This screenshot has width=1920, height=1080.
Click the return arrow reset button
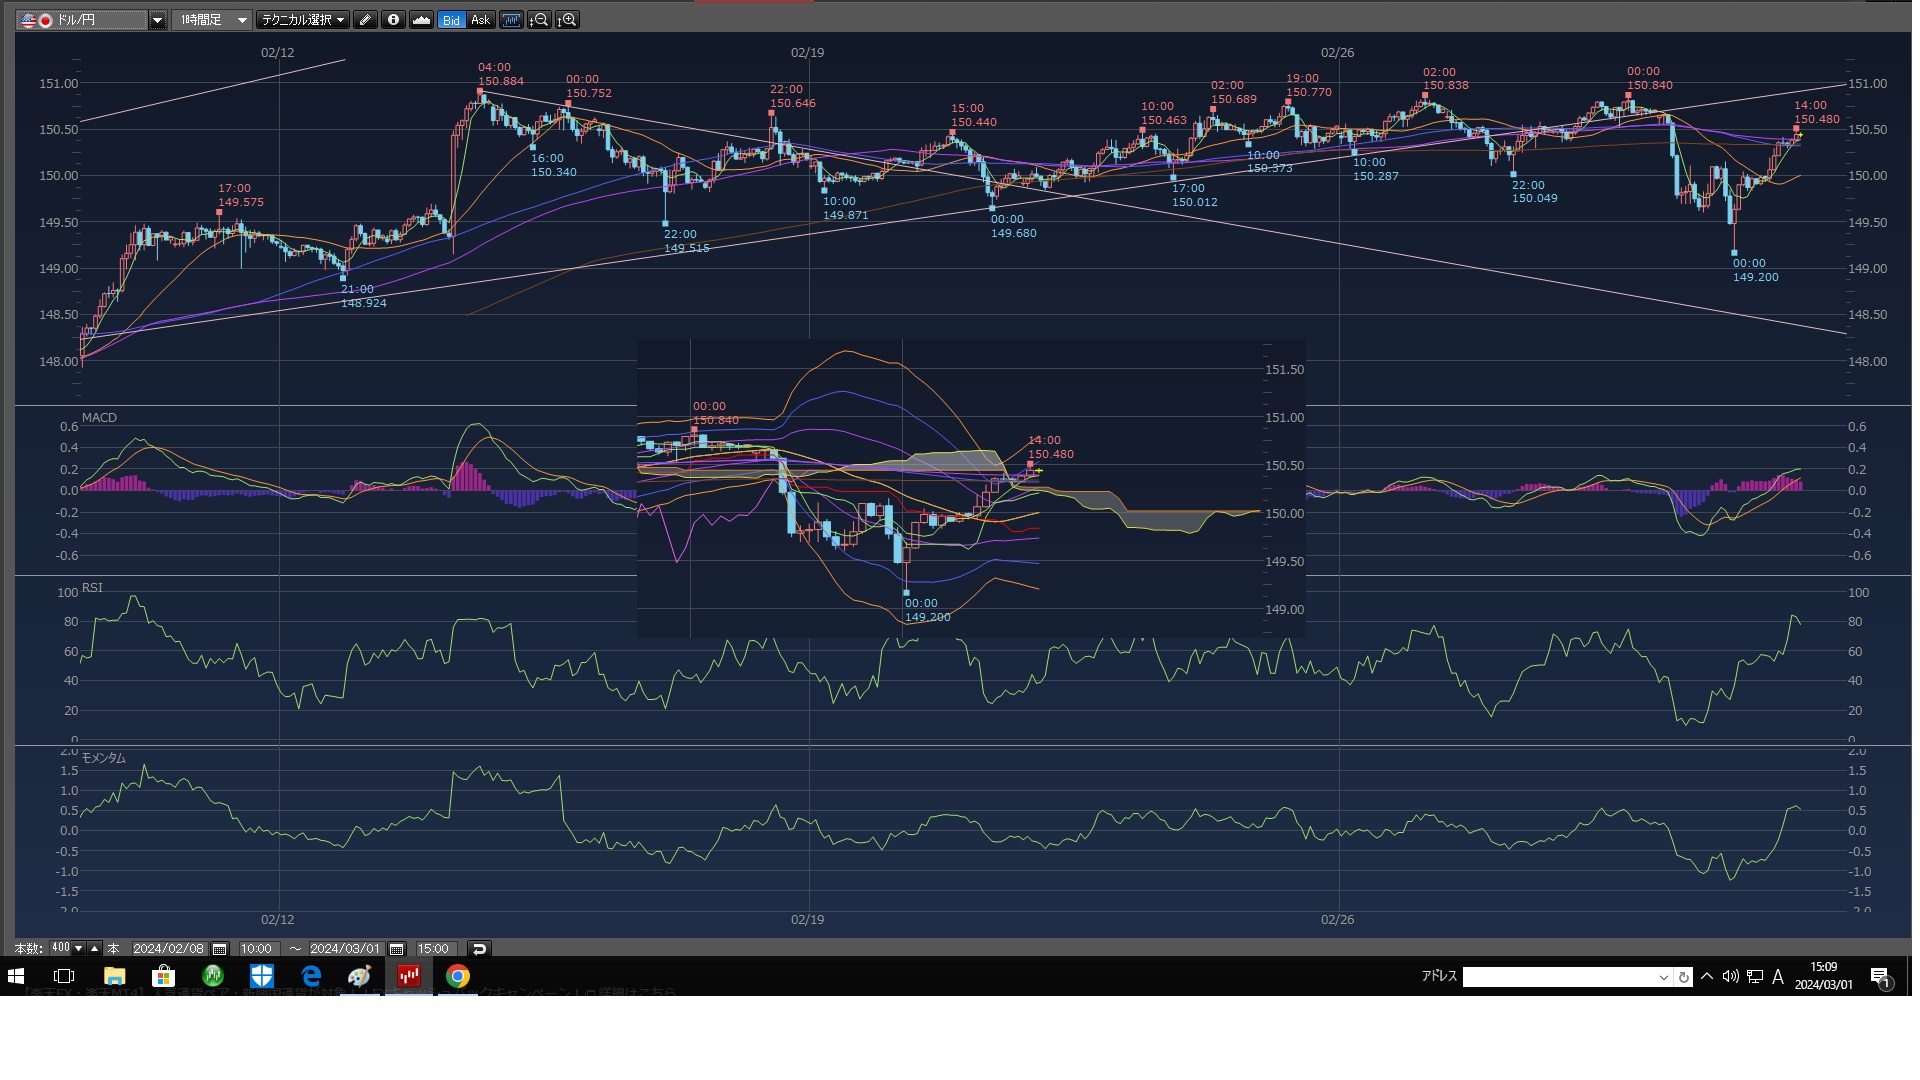point(479,949)
